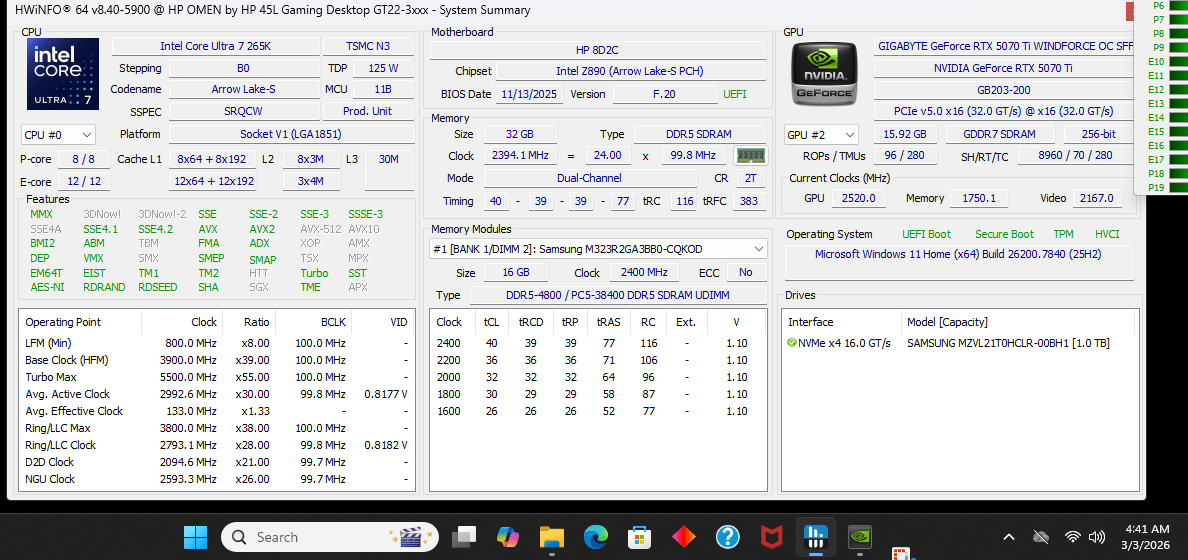Expand the Samsung memory module dropdown
This screenshot has width=1188, height=560.
click(x=599, y=249)
